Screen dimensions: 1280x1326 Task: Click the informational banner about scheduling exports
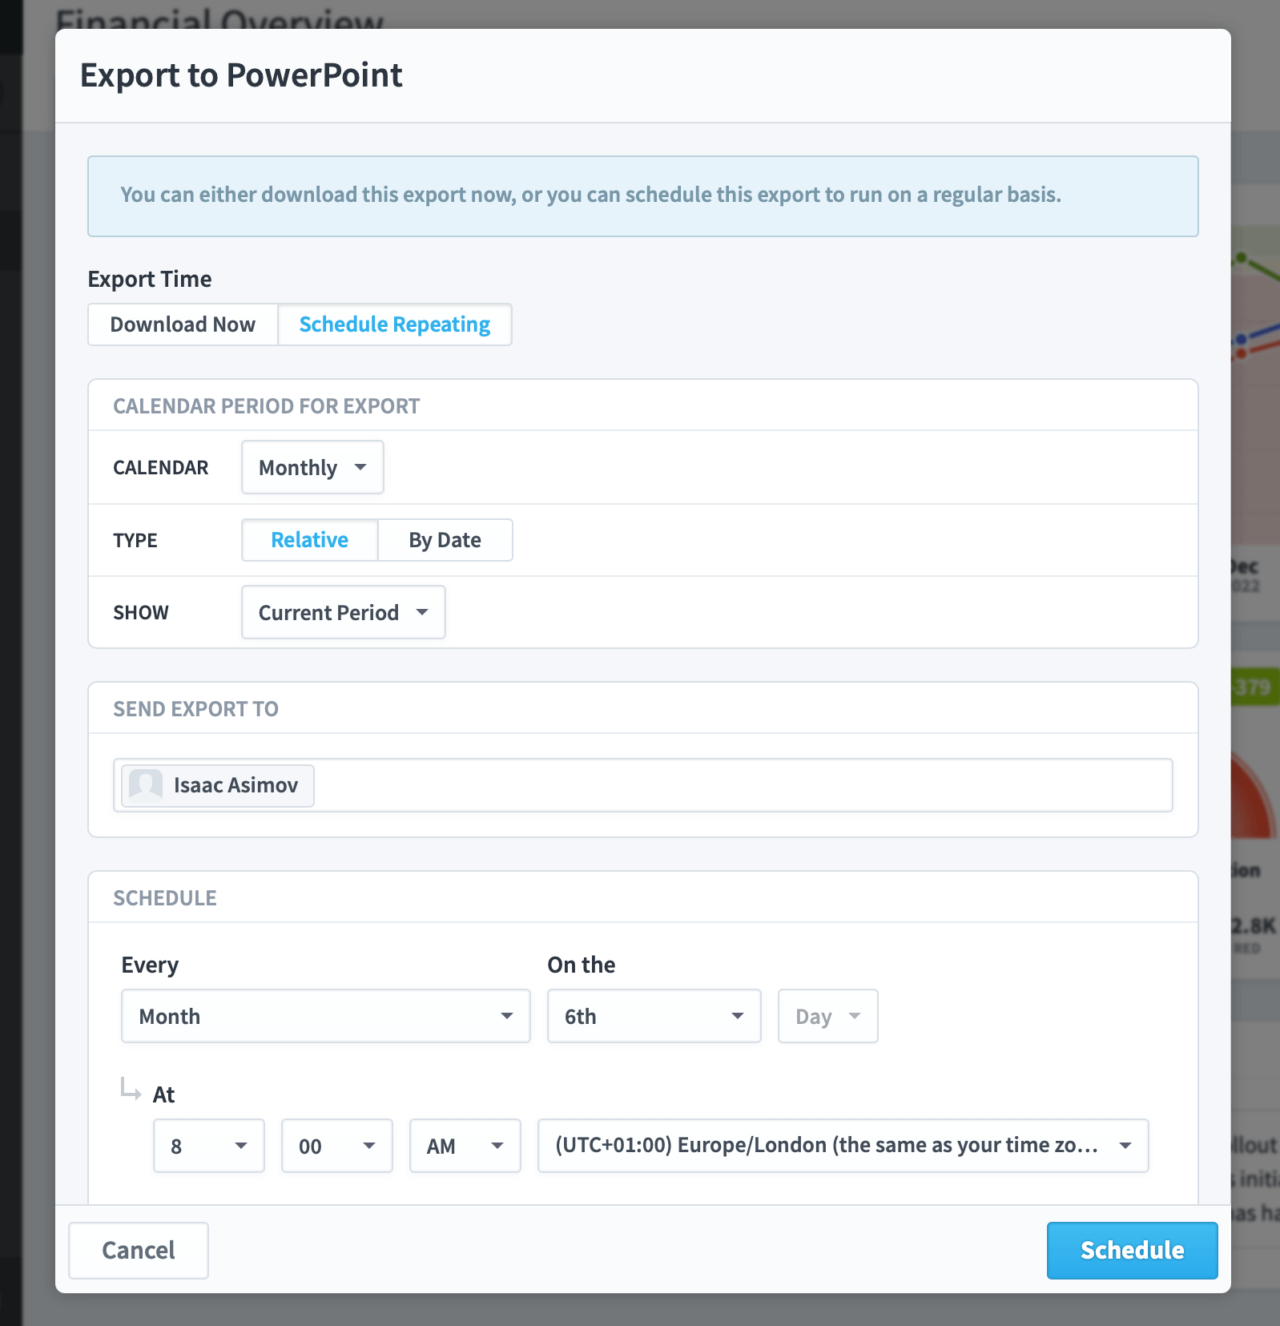coord(643,195)
